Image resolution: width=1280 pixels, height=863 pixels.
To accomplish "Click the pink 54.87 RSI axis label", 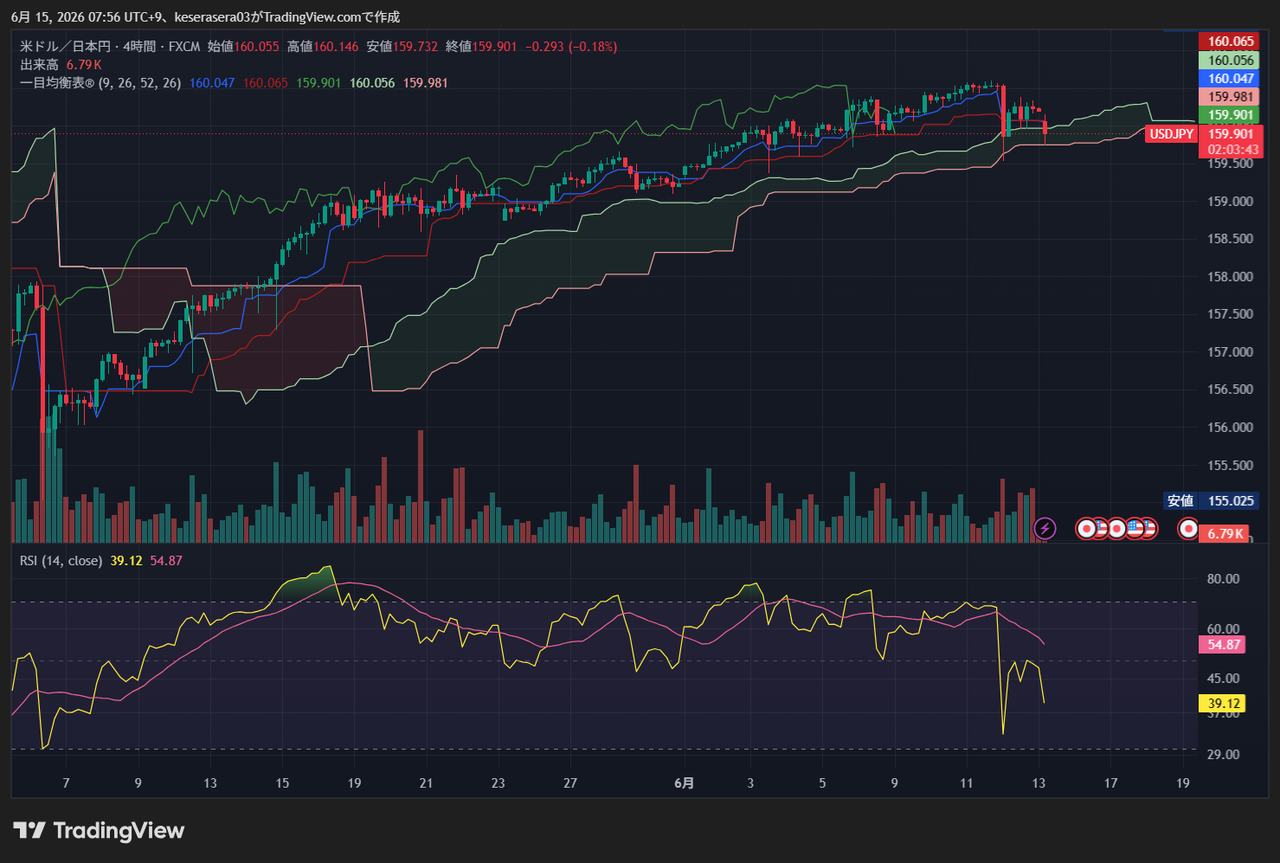I will point(1224,645).
